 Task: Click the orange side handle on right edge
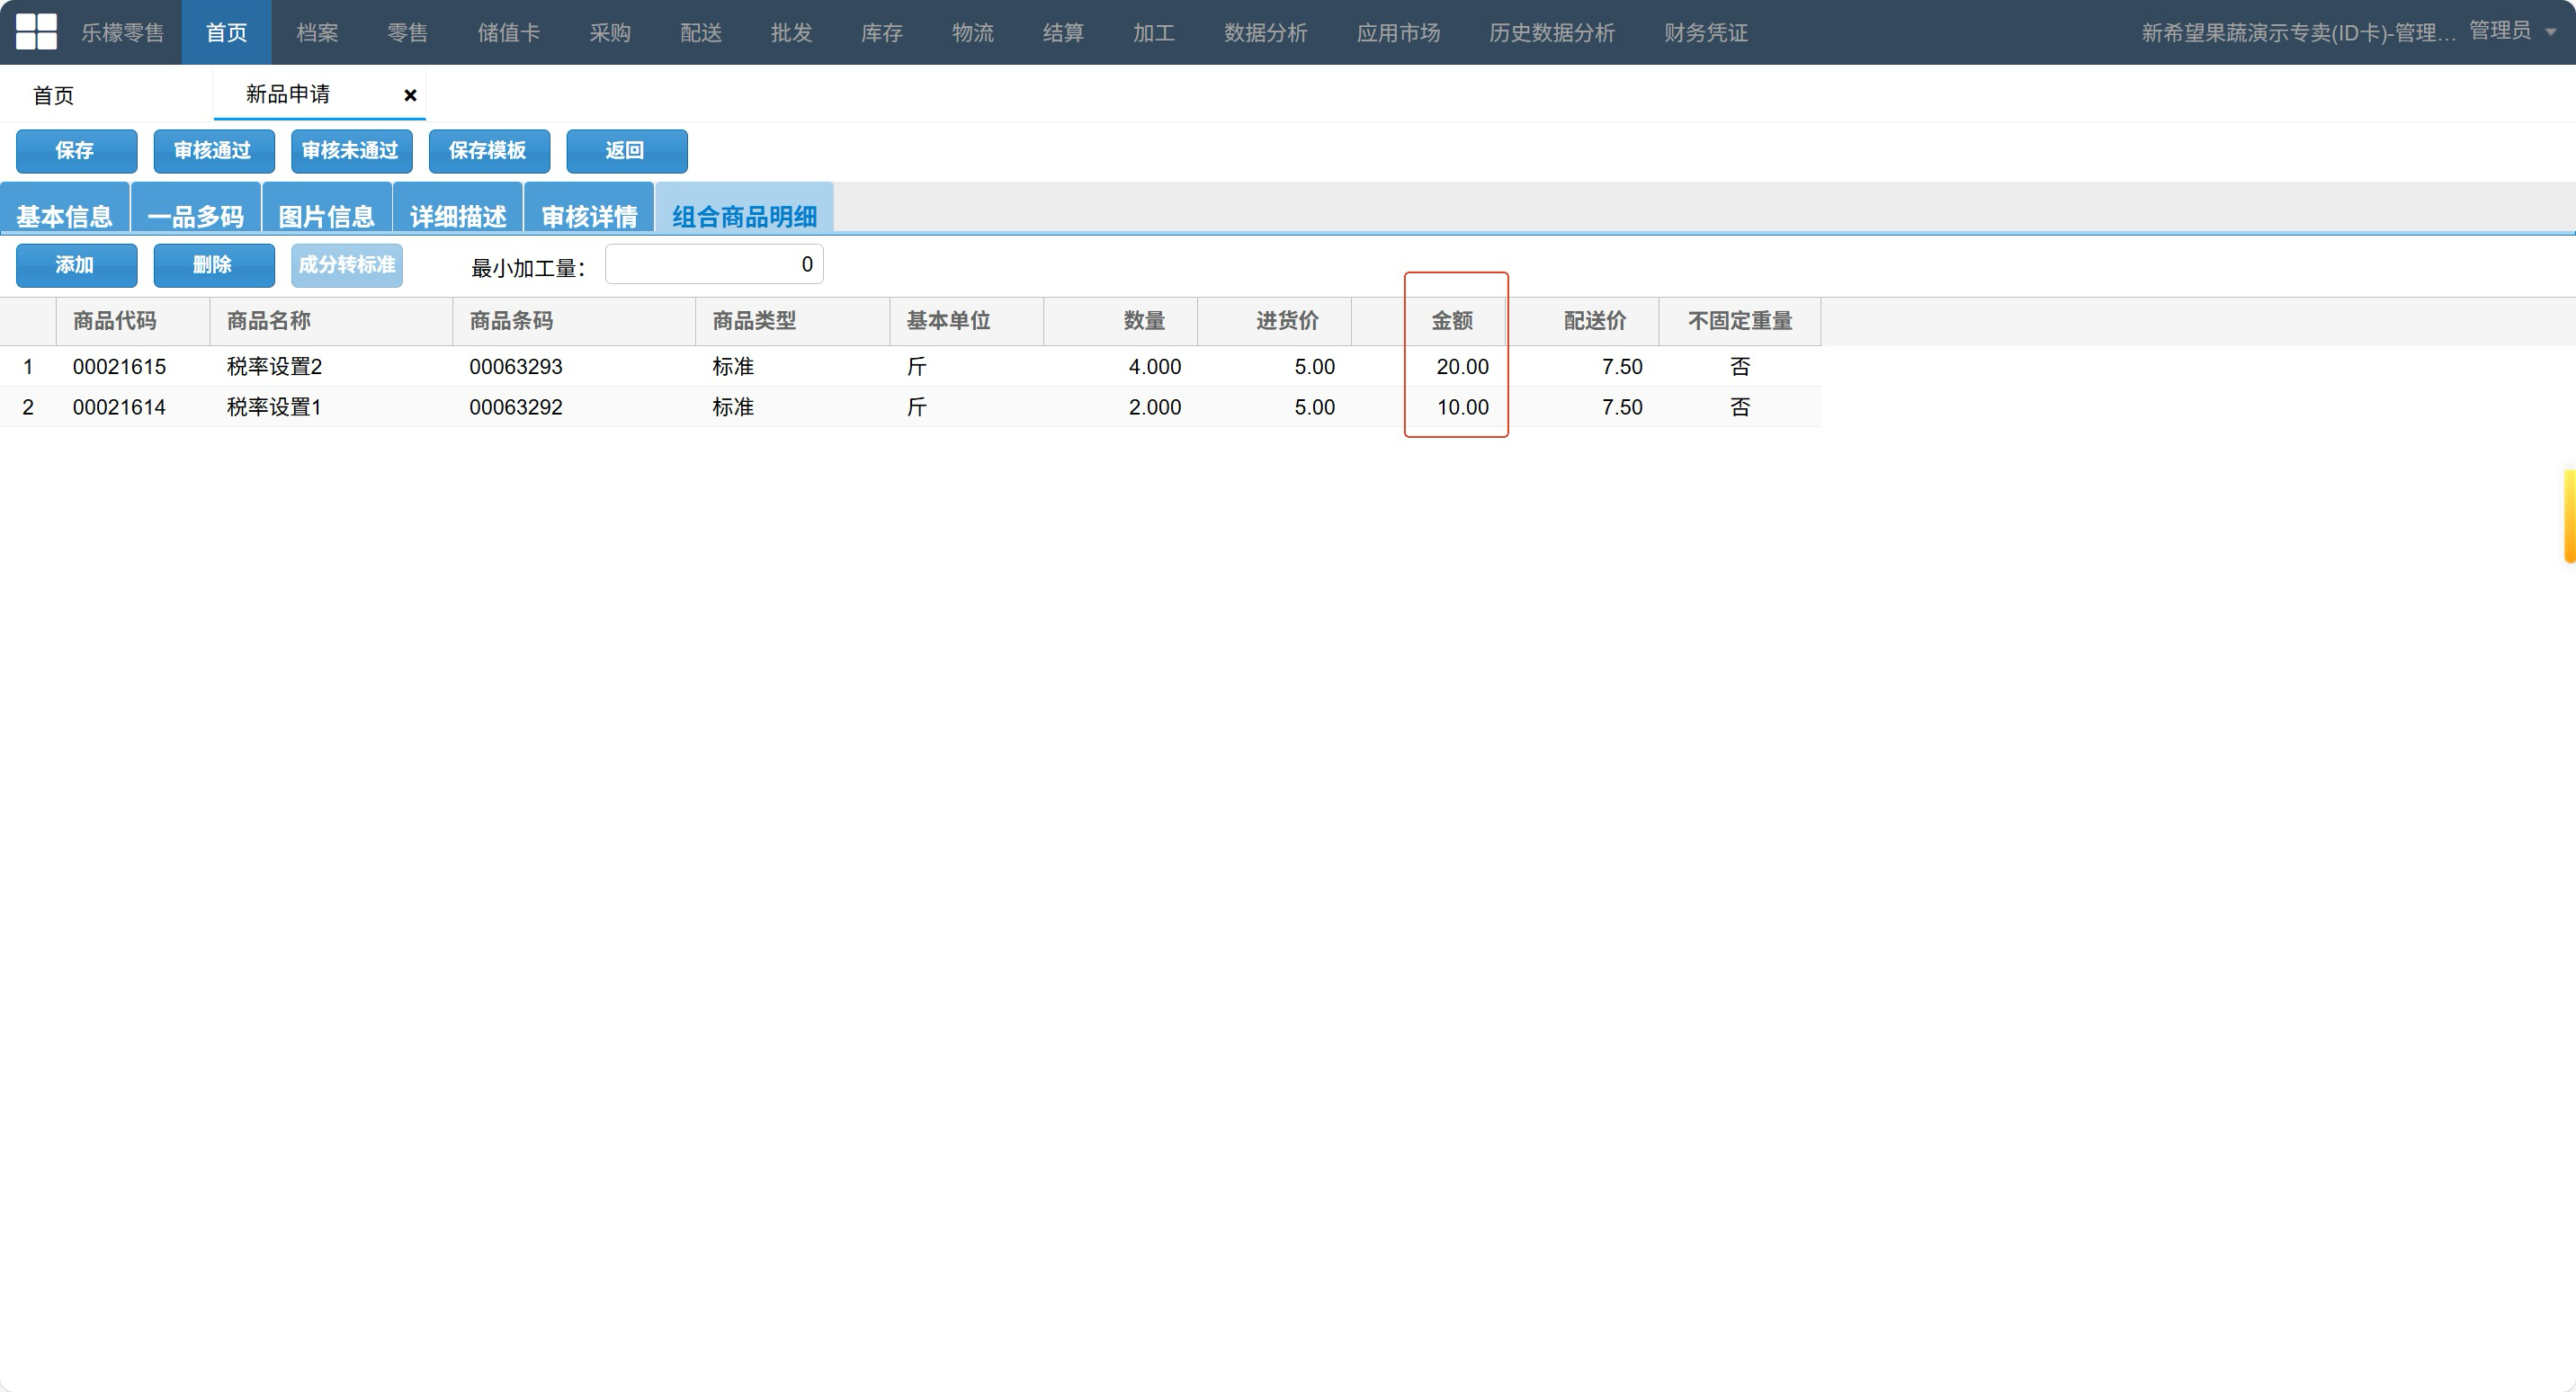click(x=2570, y=515)
